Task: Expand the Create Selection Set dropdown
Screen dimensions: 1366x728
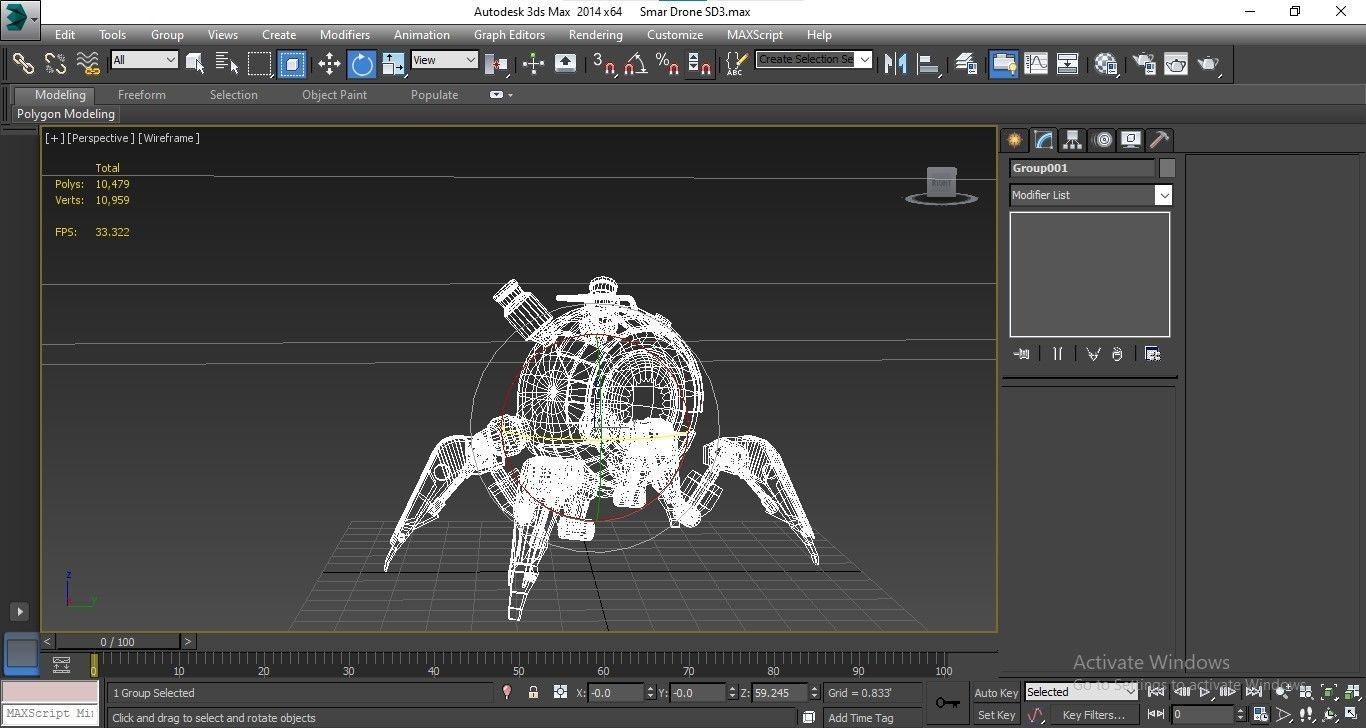Action: click(x=865, y=59)
